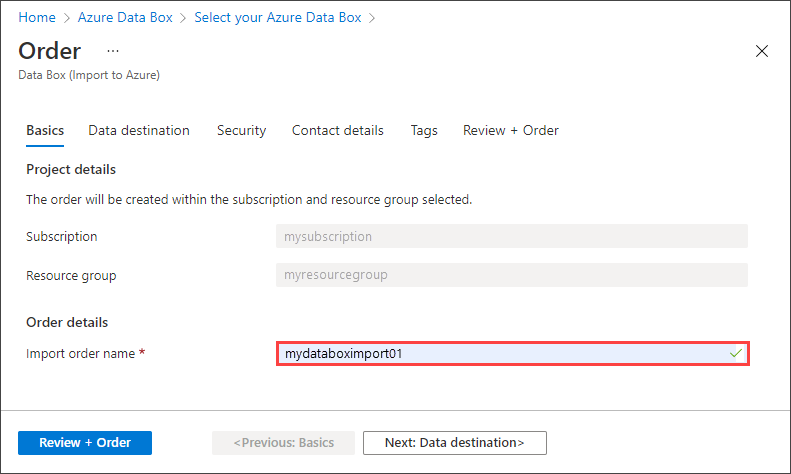Open the Security tab
Viewport: 791px width, 474px height.
click(241, 130)
